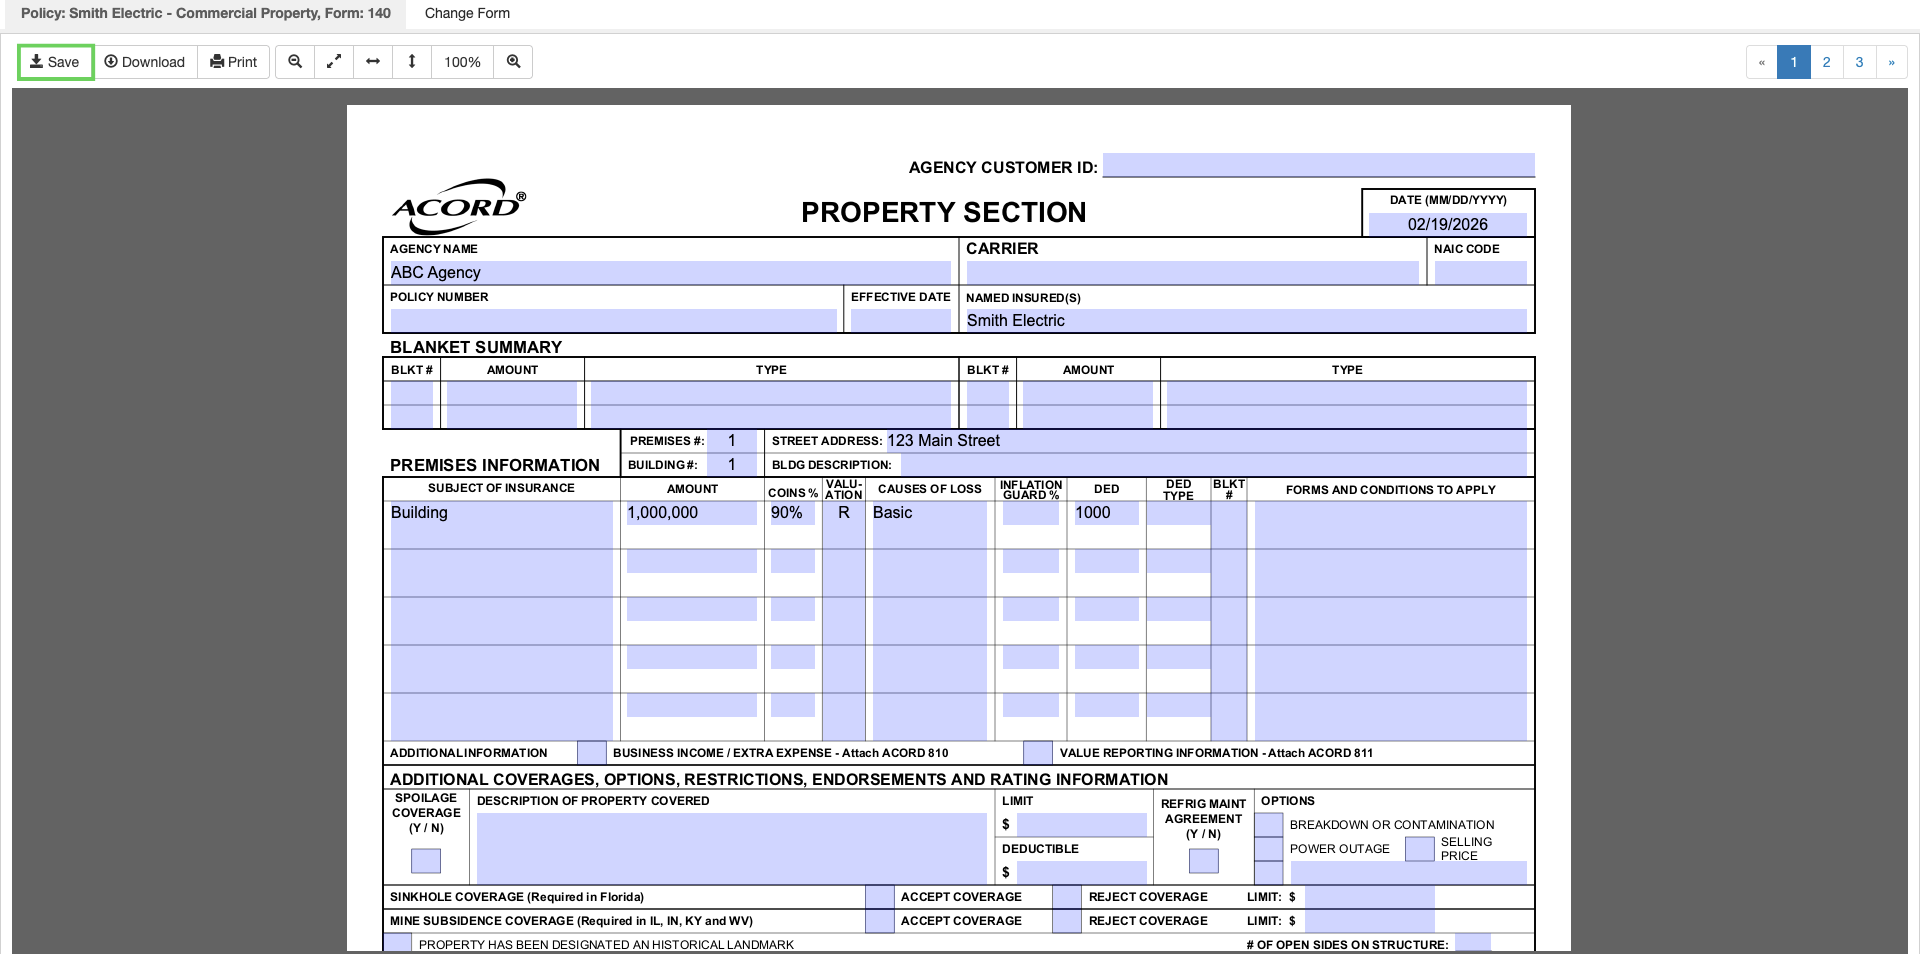
Task: Click the Save button
Action: click(55, 62)
